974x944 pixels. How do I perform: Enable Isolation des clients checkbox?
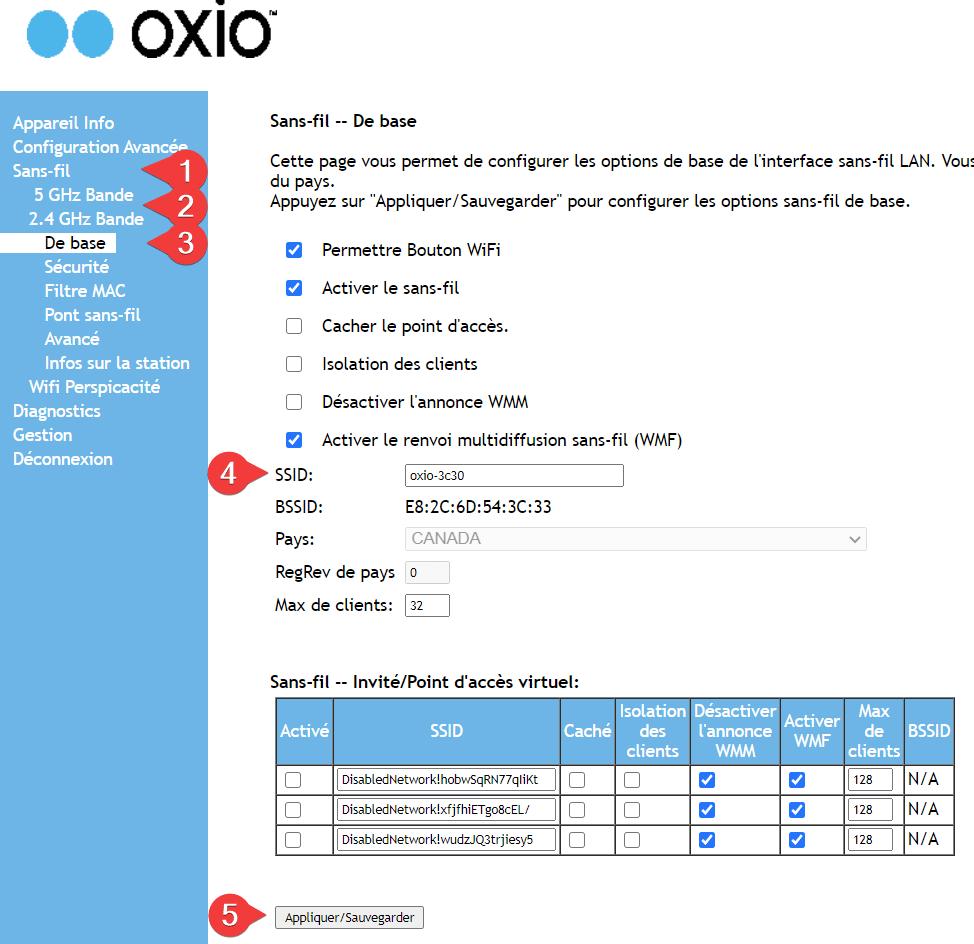click(x=294, y=364)
